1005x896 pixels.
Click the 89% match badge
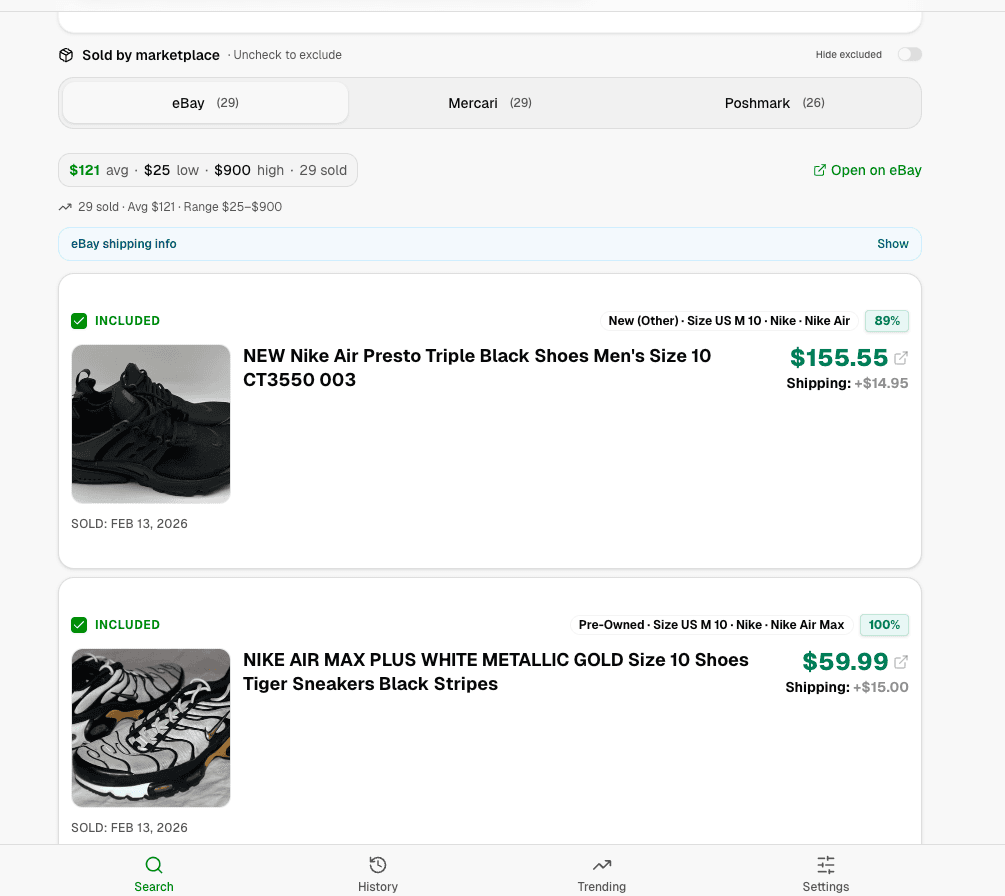coord(886,321)
